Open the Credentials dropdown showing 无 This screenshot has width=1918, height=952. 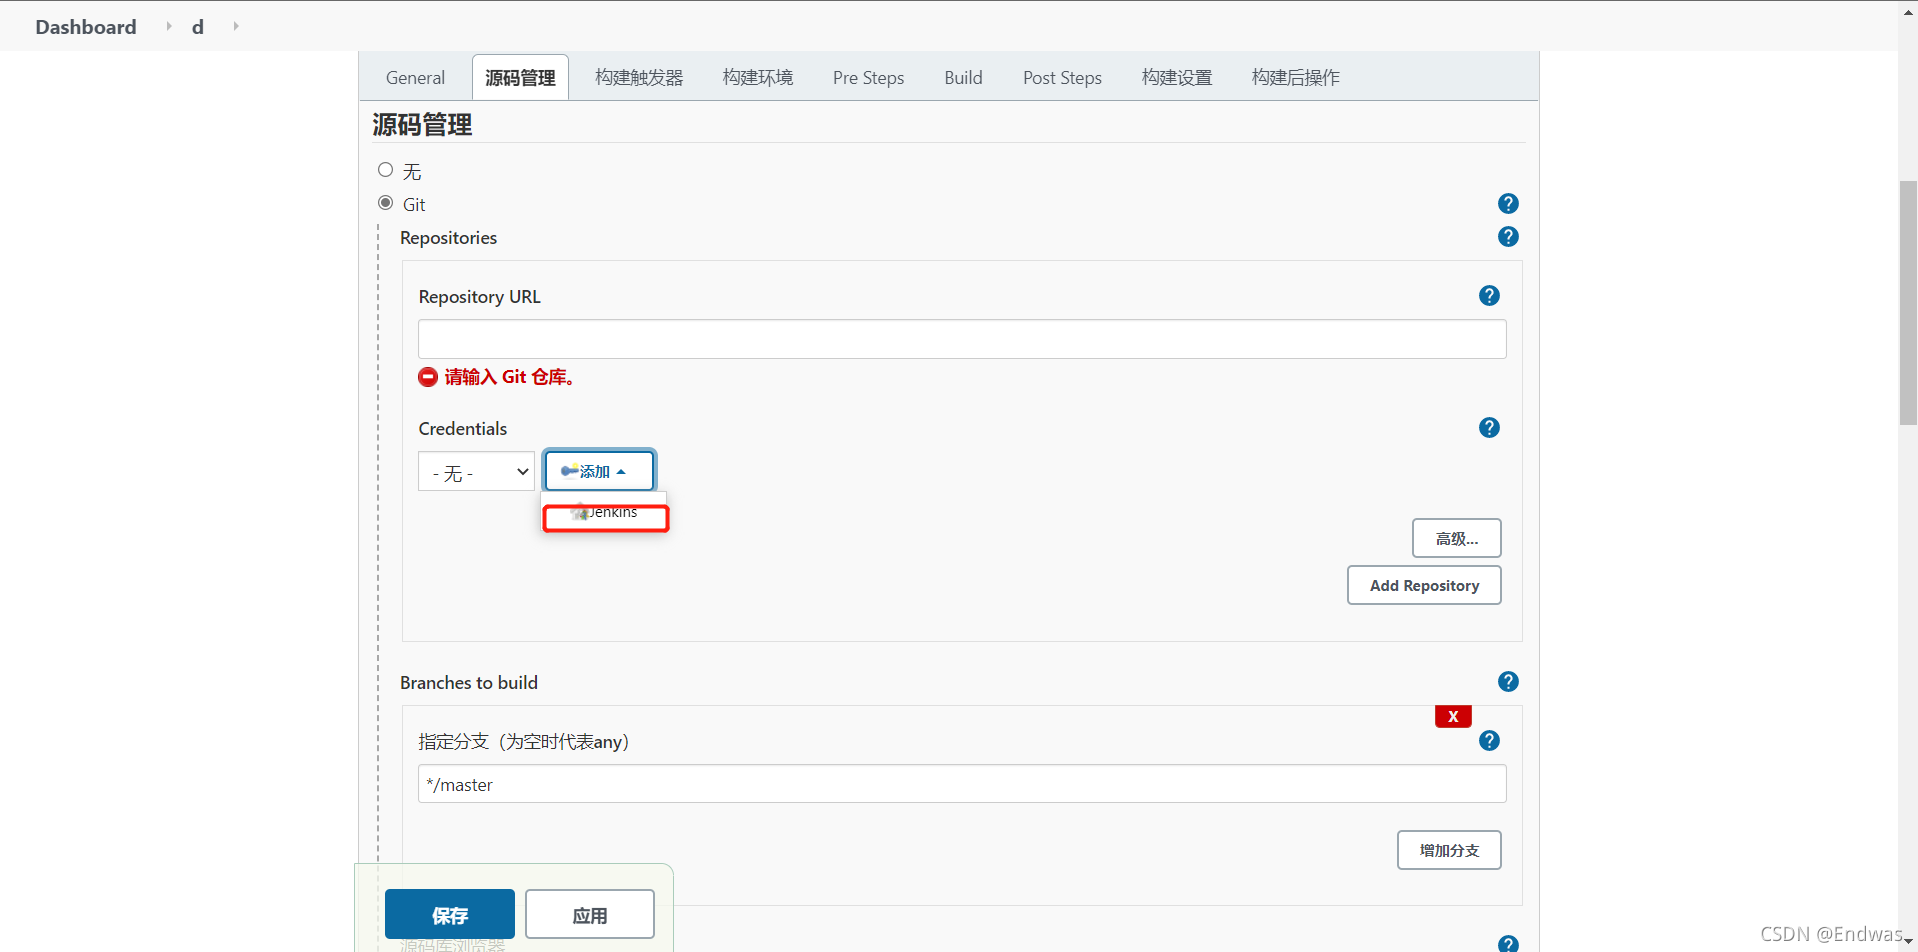(x=476, y=472)
